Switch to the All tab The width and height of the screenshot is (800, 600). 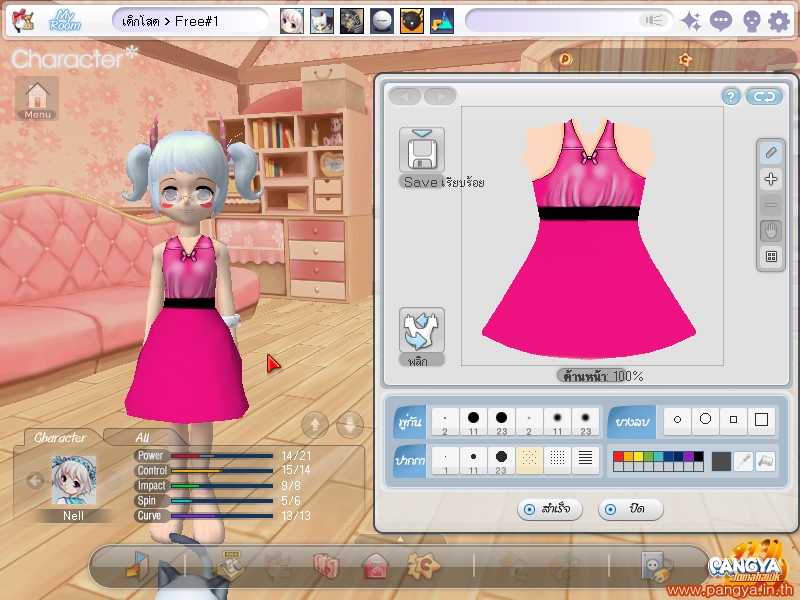[x=142, y=437]
